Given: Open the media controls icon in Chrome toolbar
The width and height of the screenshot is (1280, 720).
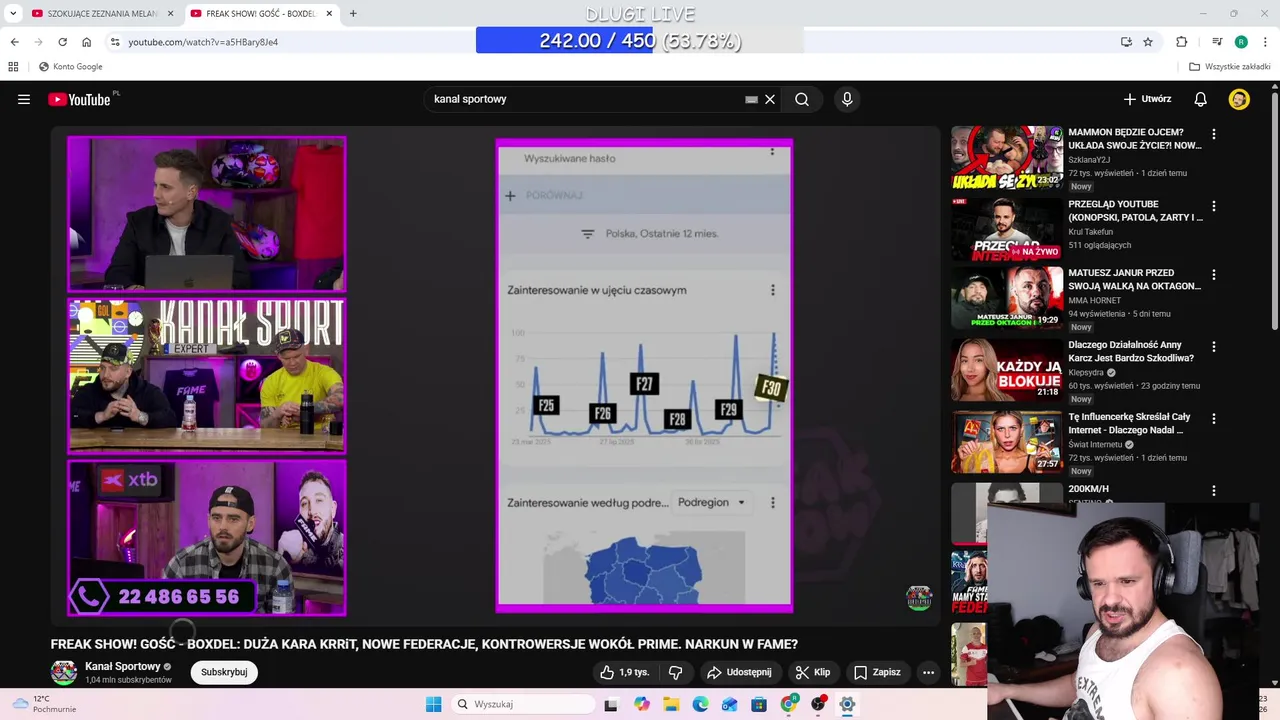Looking at the screenshot, I should 1217,42.
